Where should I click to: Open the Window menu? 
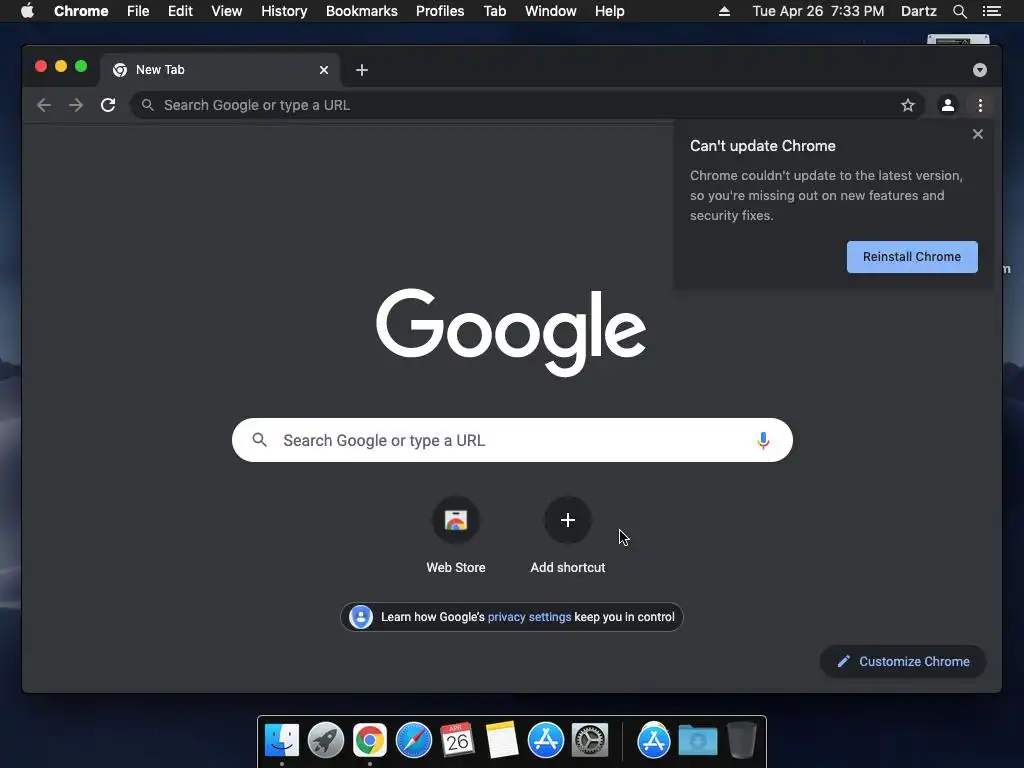click(x=551, y=11)
